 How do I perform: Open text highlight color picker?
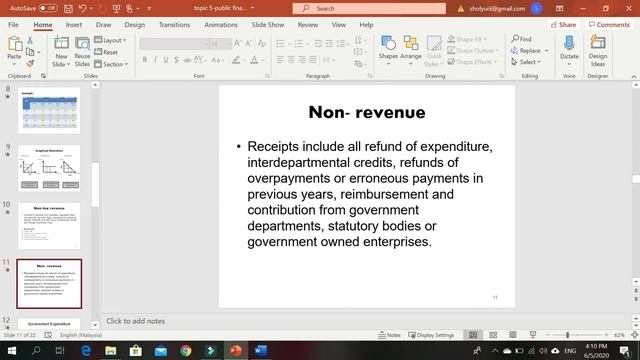pyautogui.click(x=236, y=60)
